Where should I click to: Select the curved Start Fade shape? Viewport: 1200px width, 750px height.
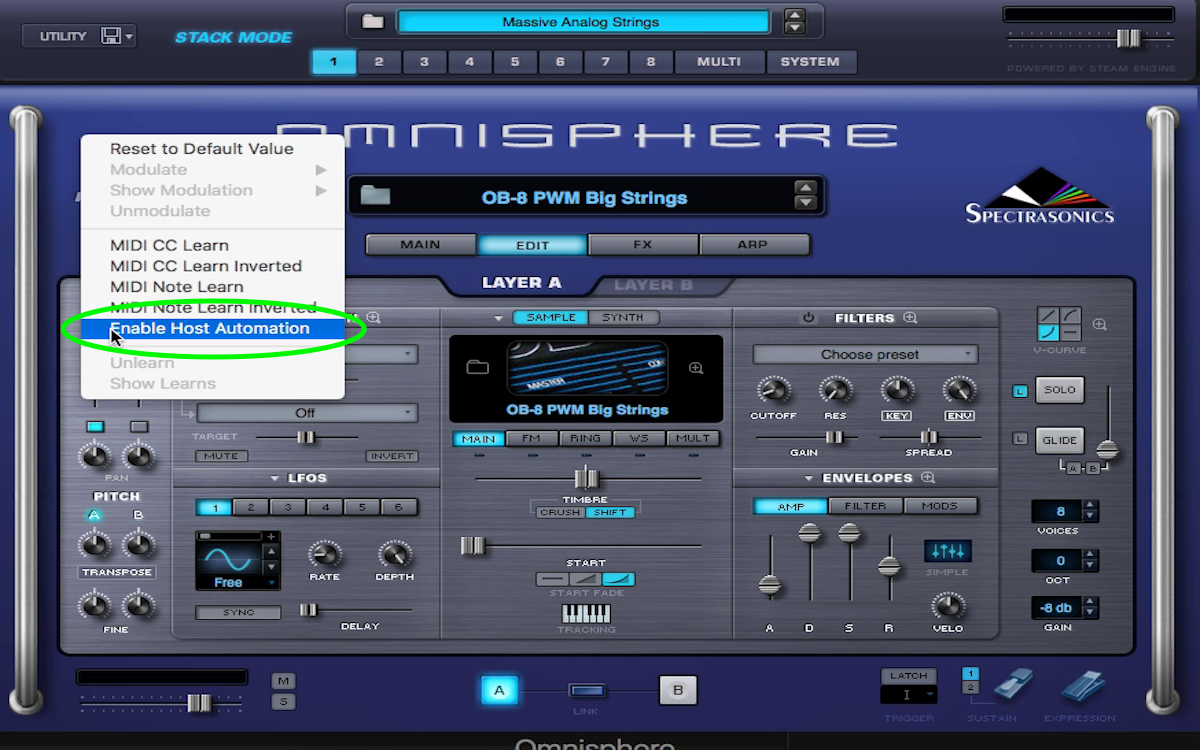click(x=618, y=579)
